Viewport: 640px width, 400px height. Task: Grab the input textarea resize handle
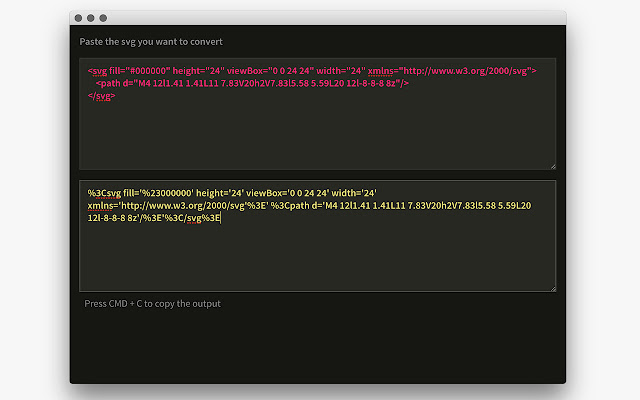tap(552, 165)
